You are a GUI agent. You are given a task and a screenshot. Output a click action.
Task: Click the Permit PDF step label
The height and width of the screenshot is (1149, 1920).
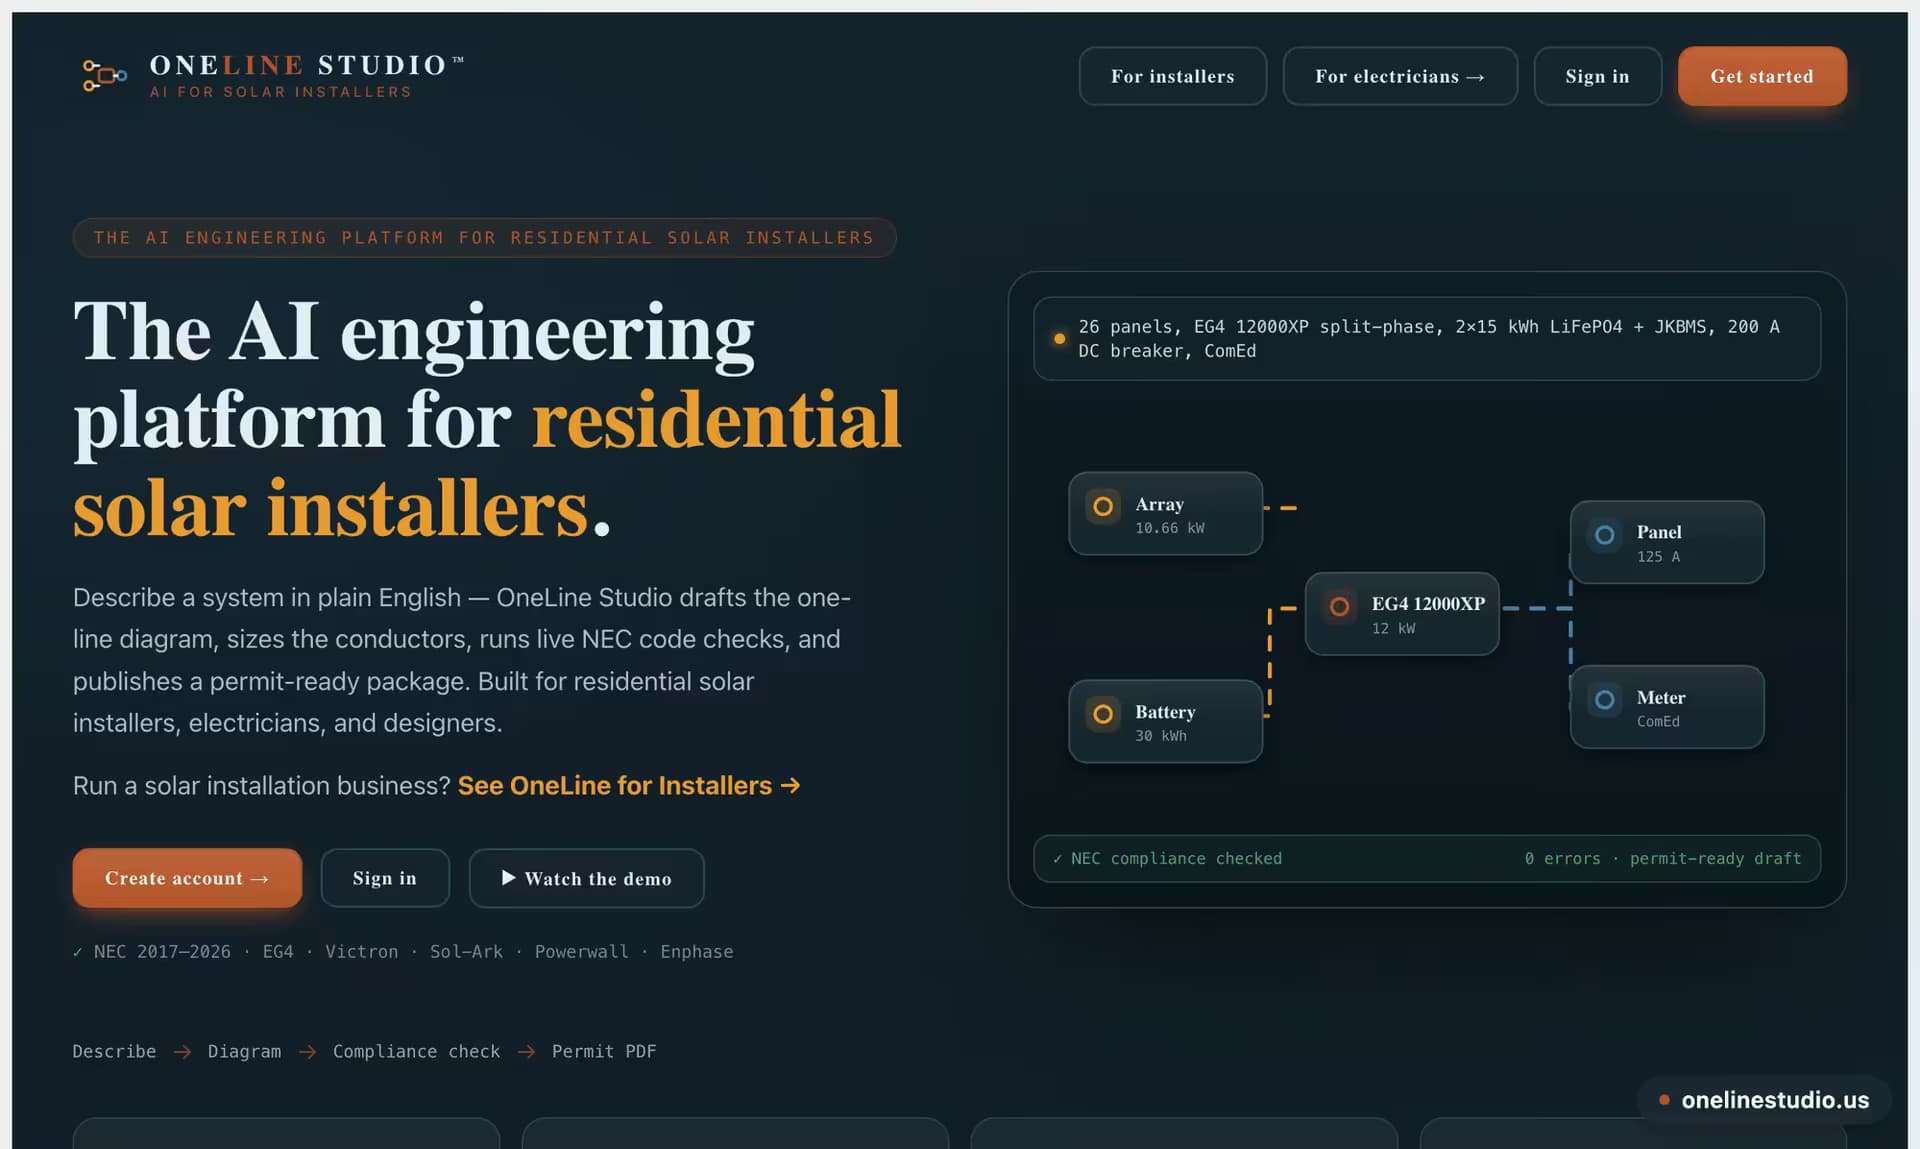point(604,1052)
